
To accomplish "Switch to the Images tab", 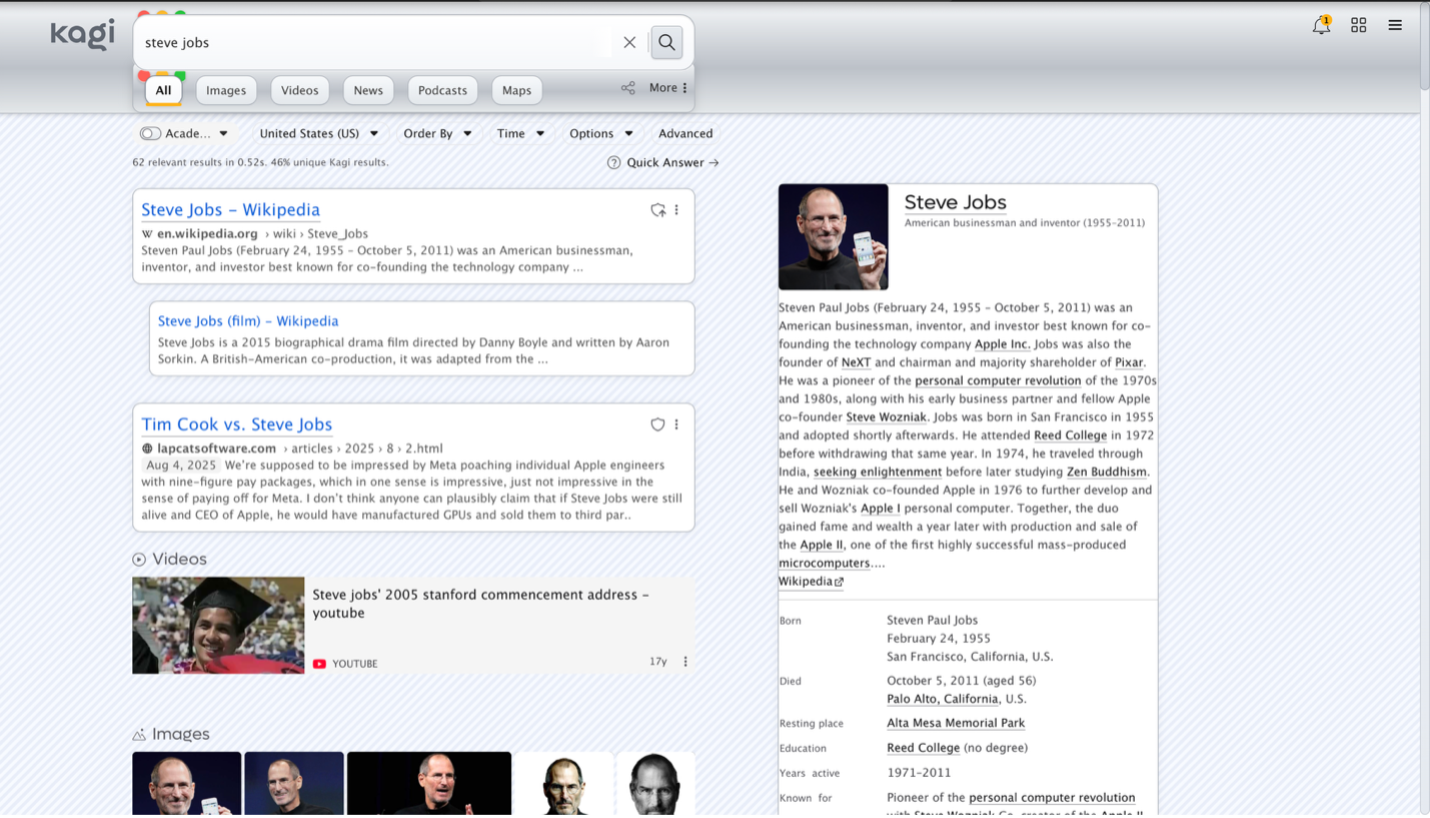I will click(x=226, y=90).
